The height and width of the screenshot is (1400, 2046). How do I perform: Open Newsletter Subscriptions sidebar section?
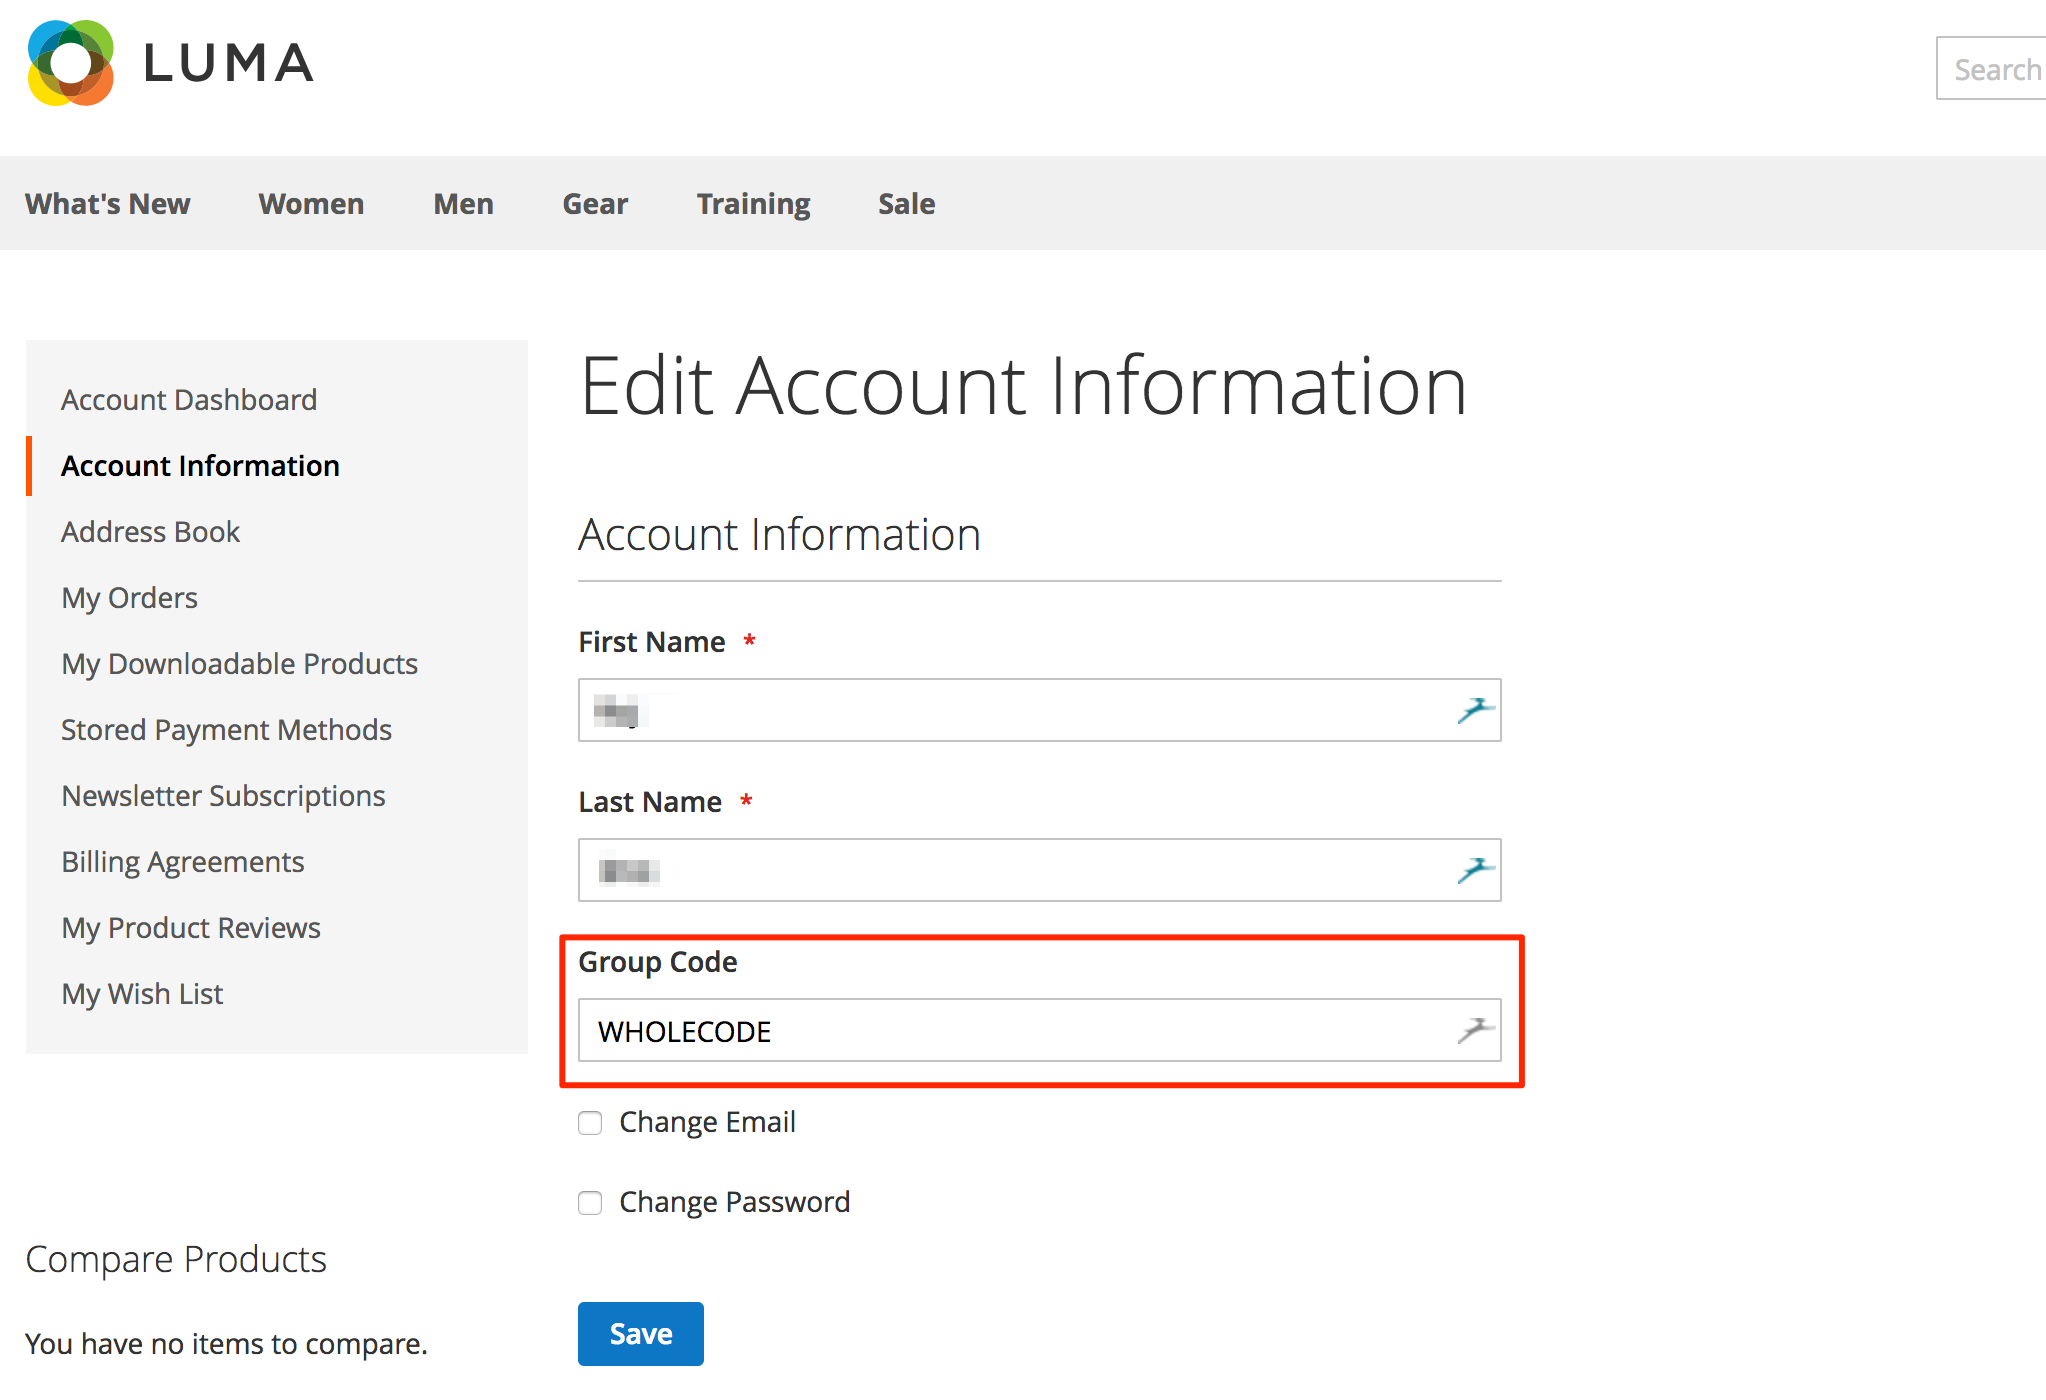[222, 795]
